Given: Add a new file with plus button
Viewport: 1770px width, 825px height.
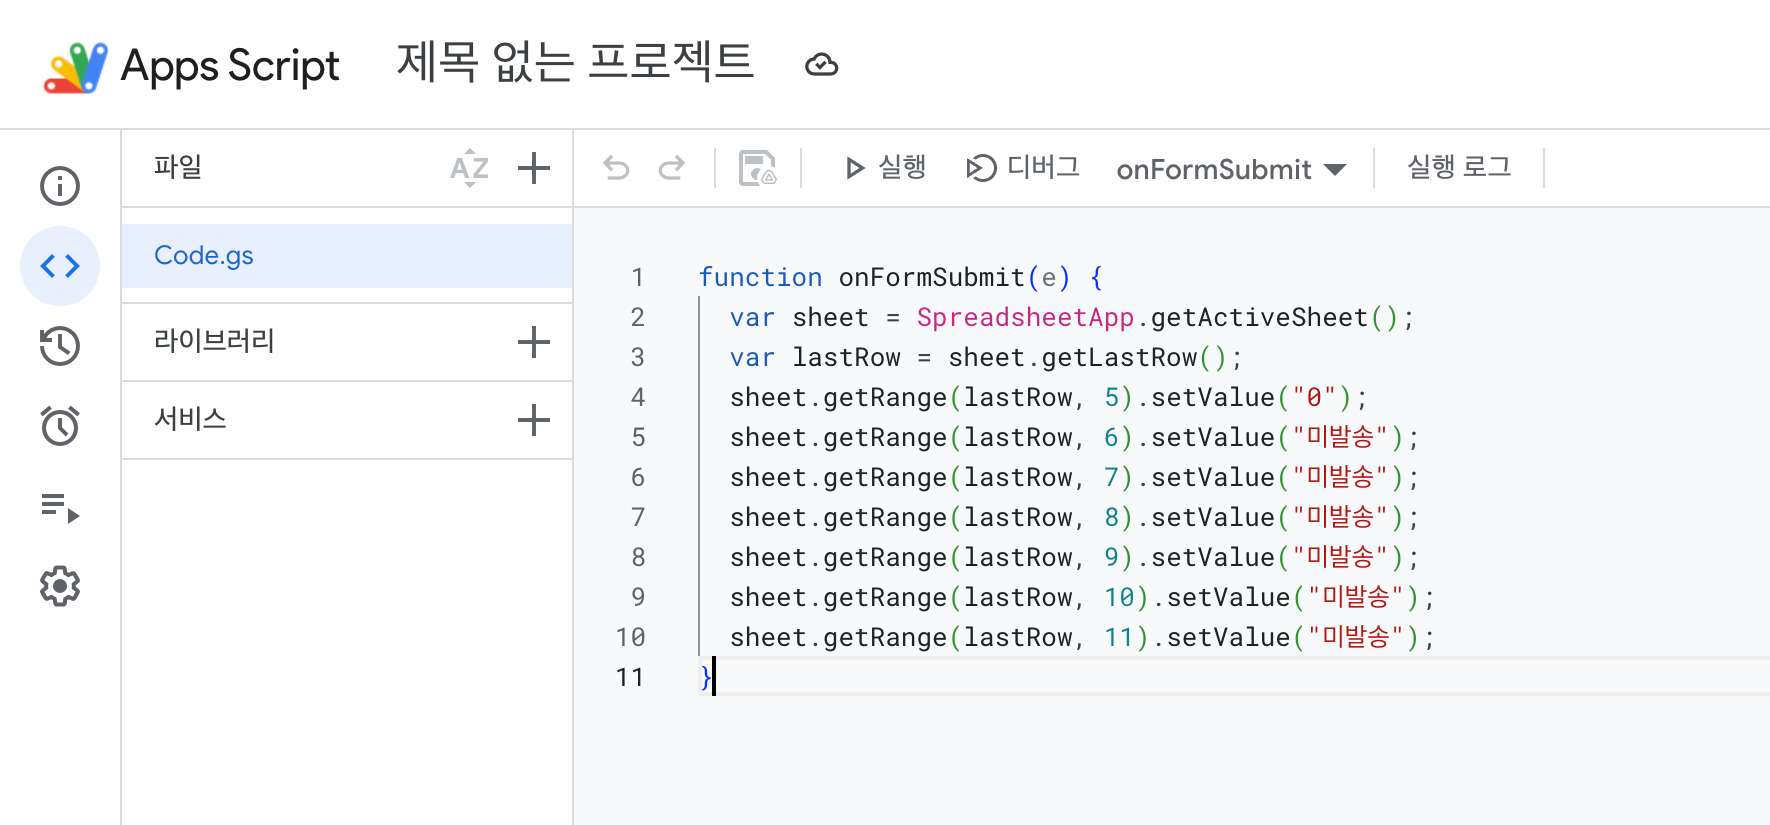Looking at the screenshot, I should point(534,168).
